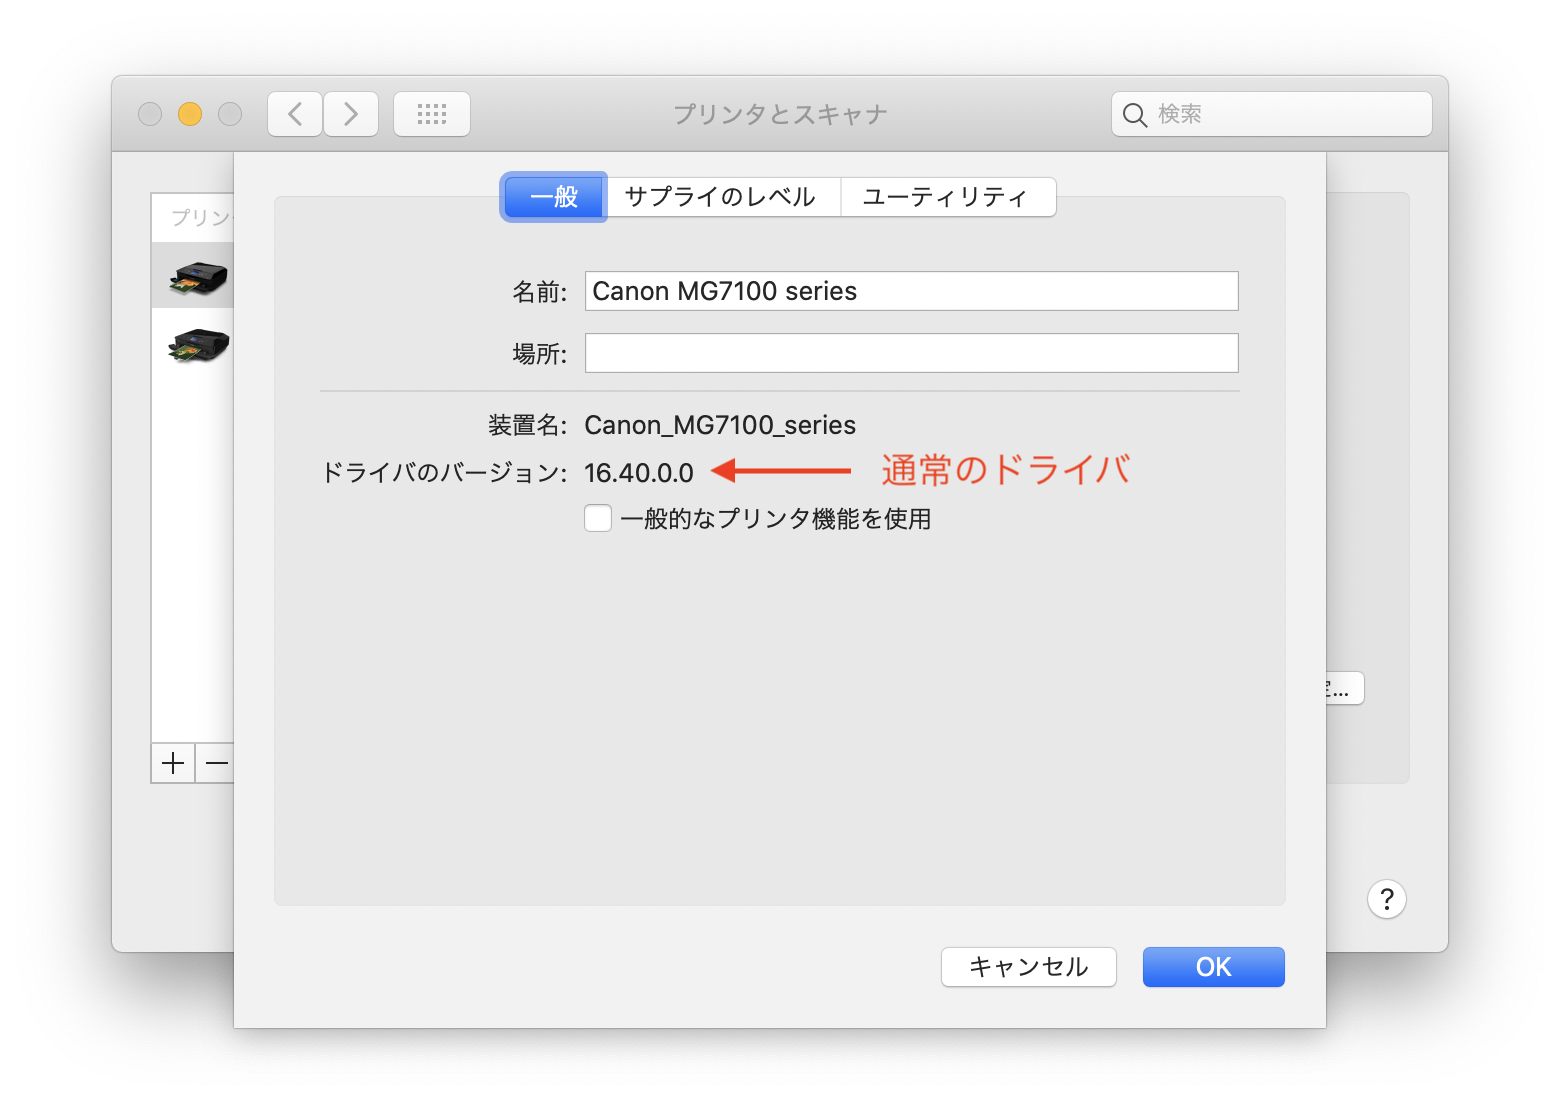1560x1100 pixels.
Task: Open help with the question mark button
Action: (x=1387, y=900)
